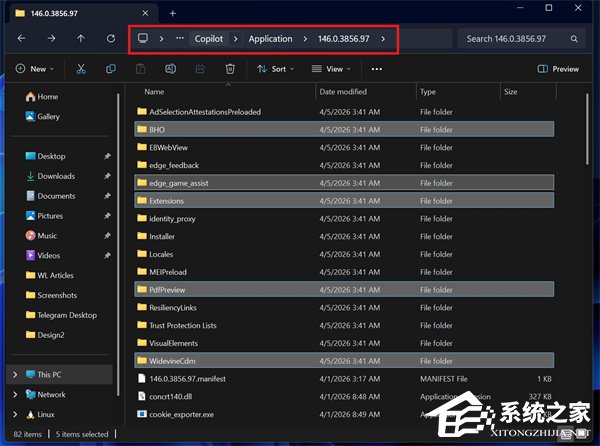Sort by the Name column header

[x=154, y=92]
